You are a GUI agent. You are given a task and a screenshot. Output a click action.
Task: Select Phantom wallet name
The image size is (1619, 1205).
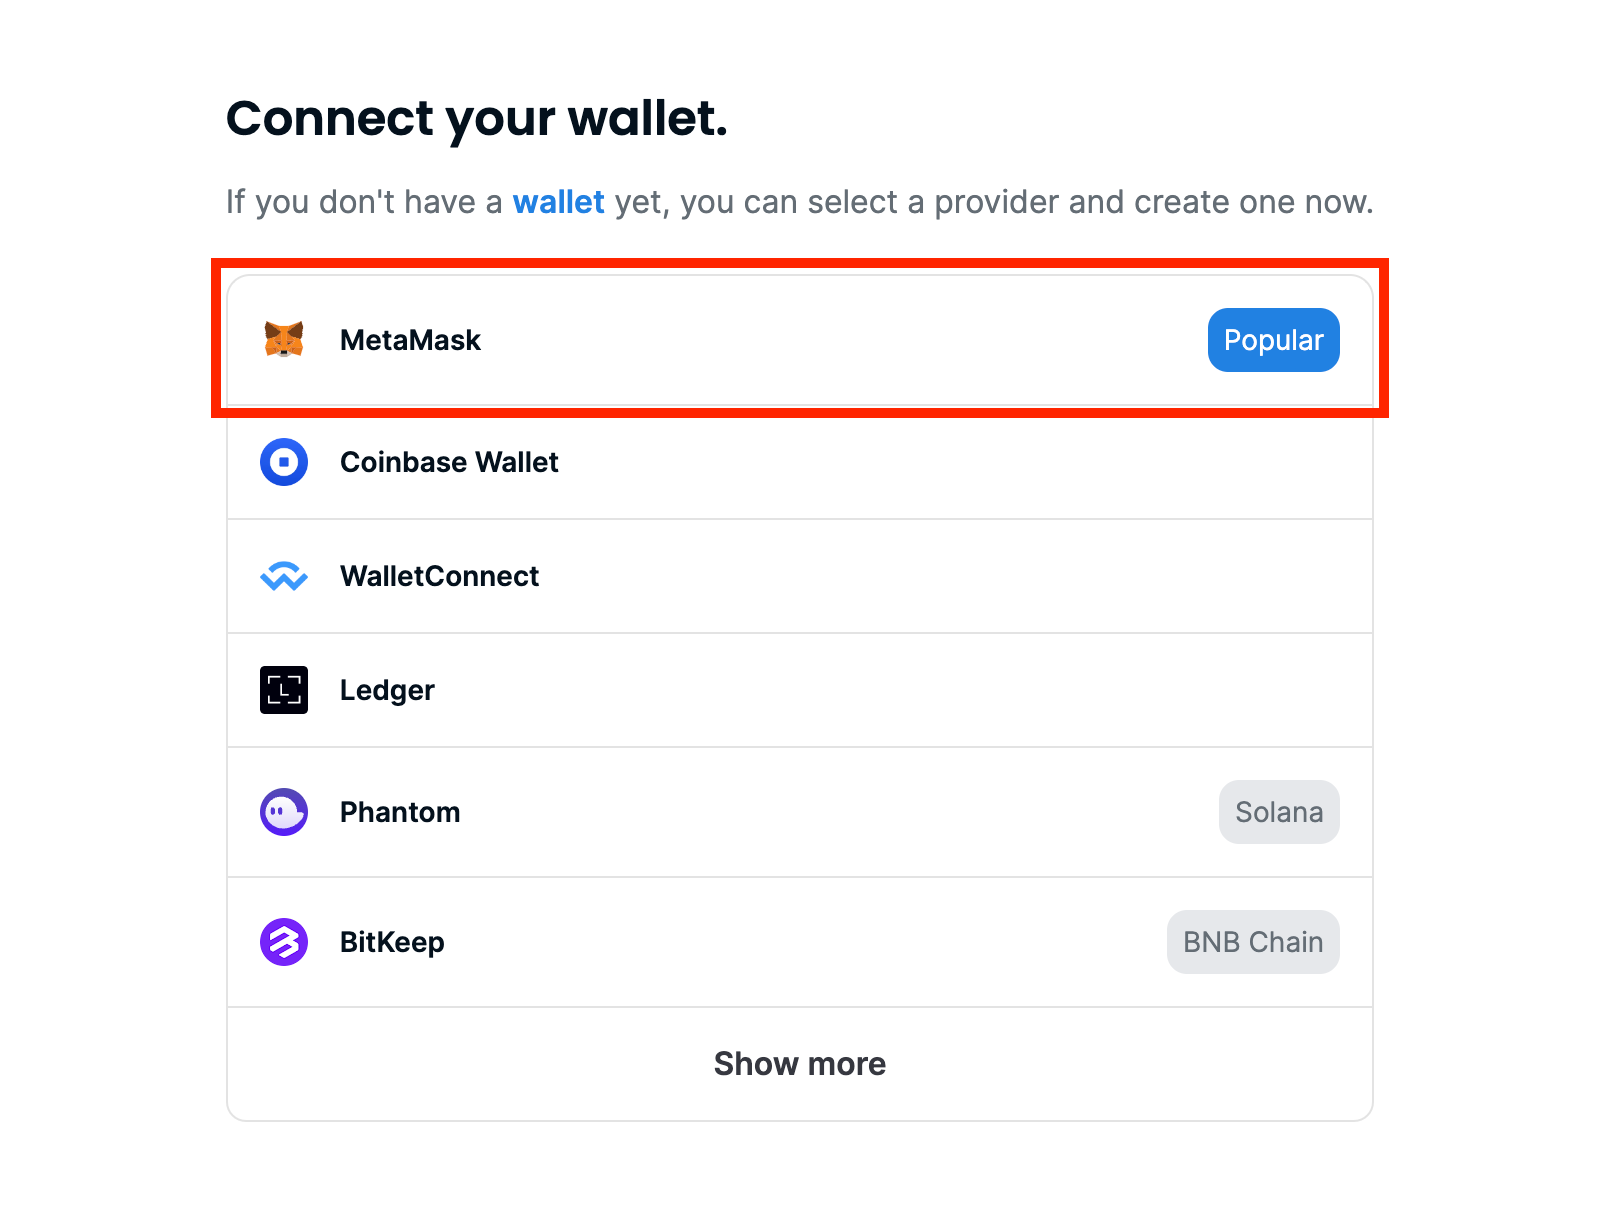400,812
